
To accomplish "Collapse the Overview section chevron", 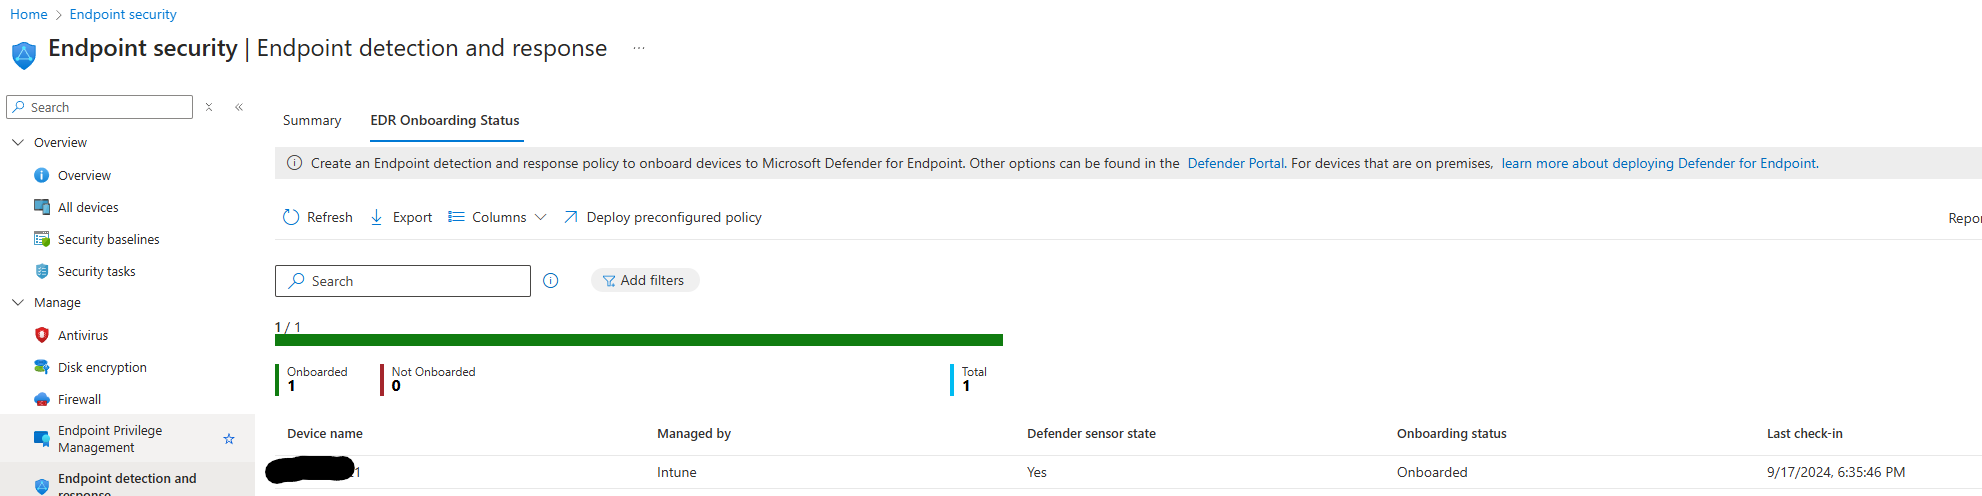I will (x=18, y=142).
